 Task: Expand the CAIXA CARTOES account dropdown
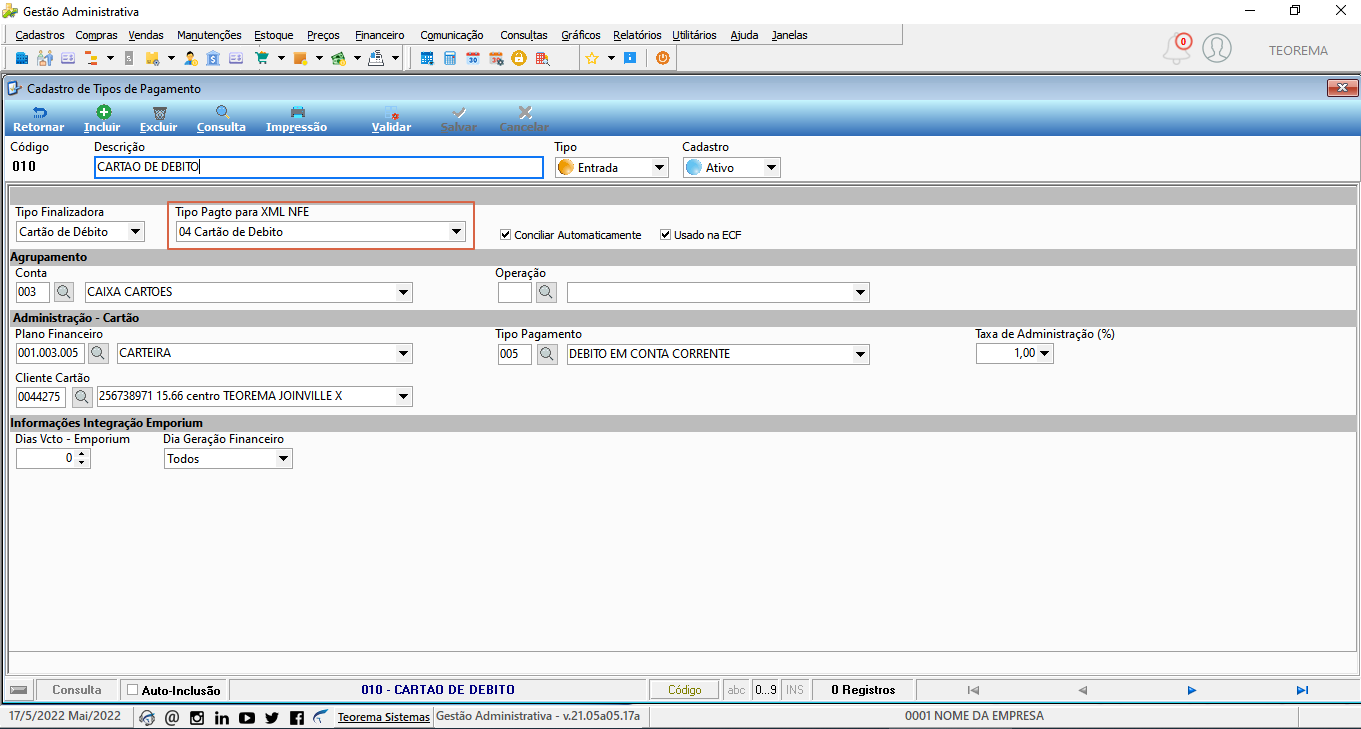coord(404,293)
